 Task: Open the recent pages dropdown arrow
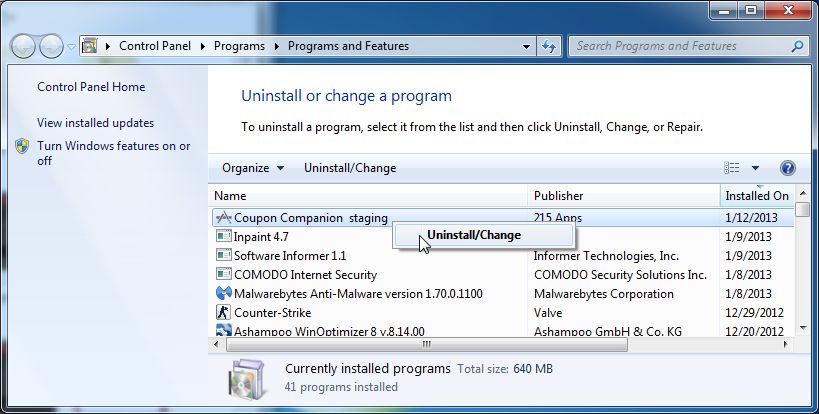pos(72,46)
